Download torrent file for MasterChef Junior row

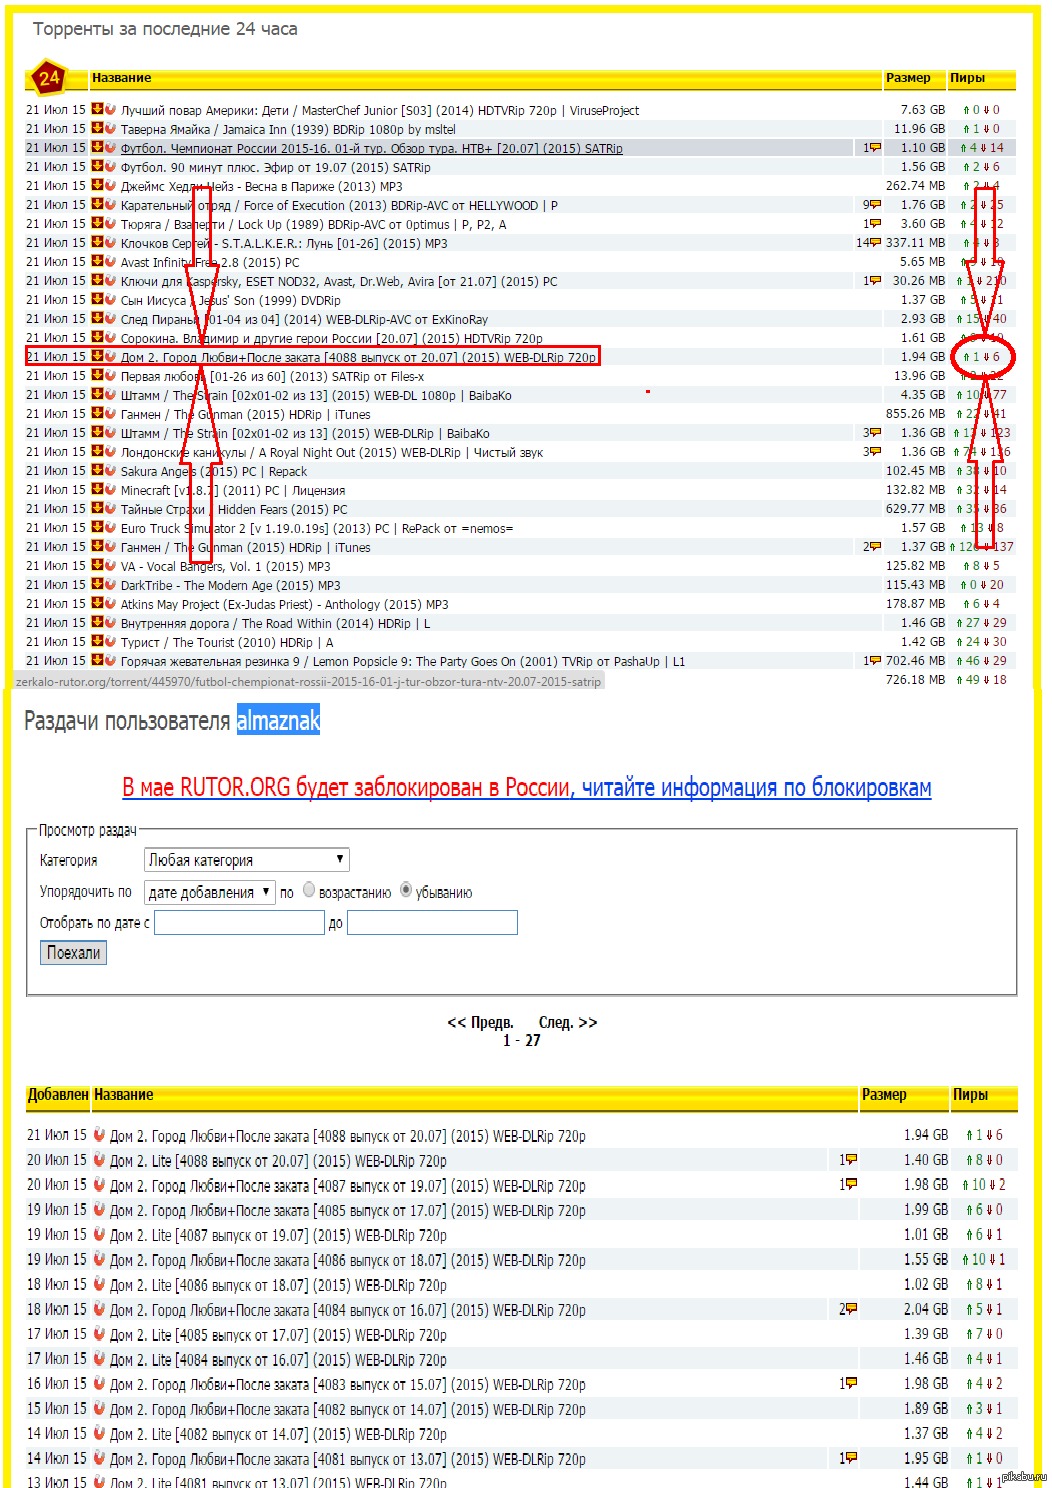coord(98,110)
